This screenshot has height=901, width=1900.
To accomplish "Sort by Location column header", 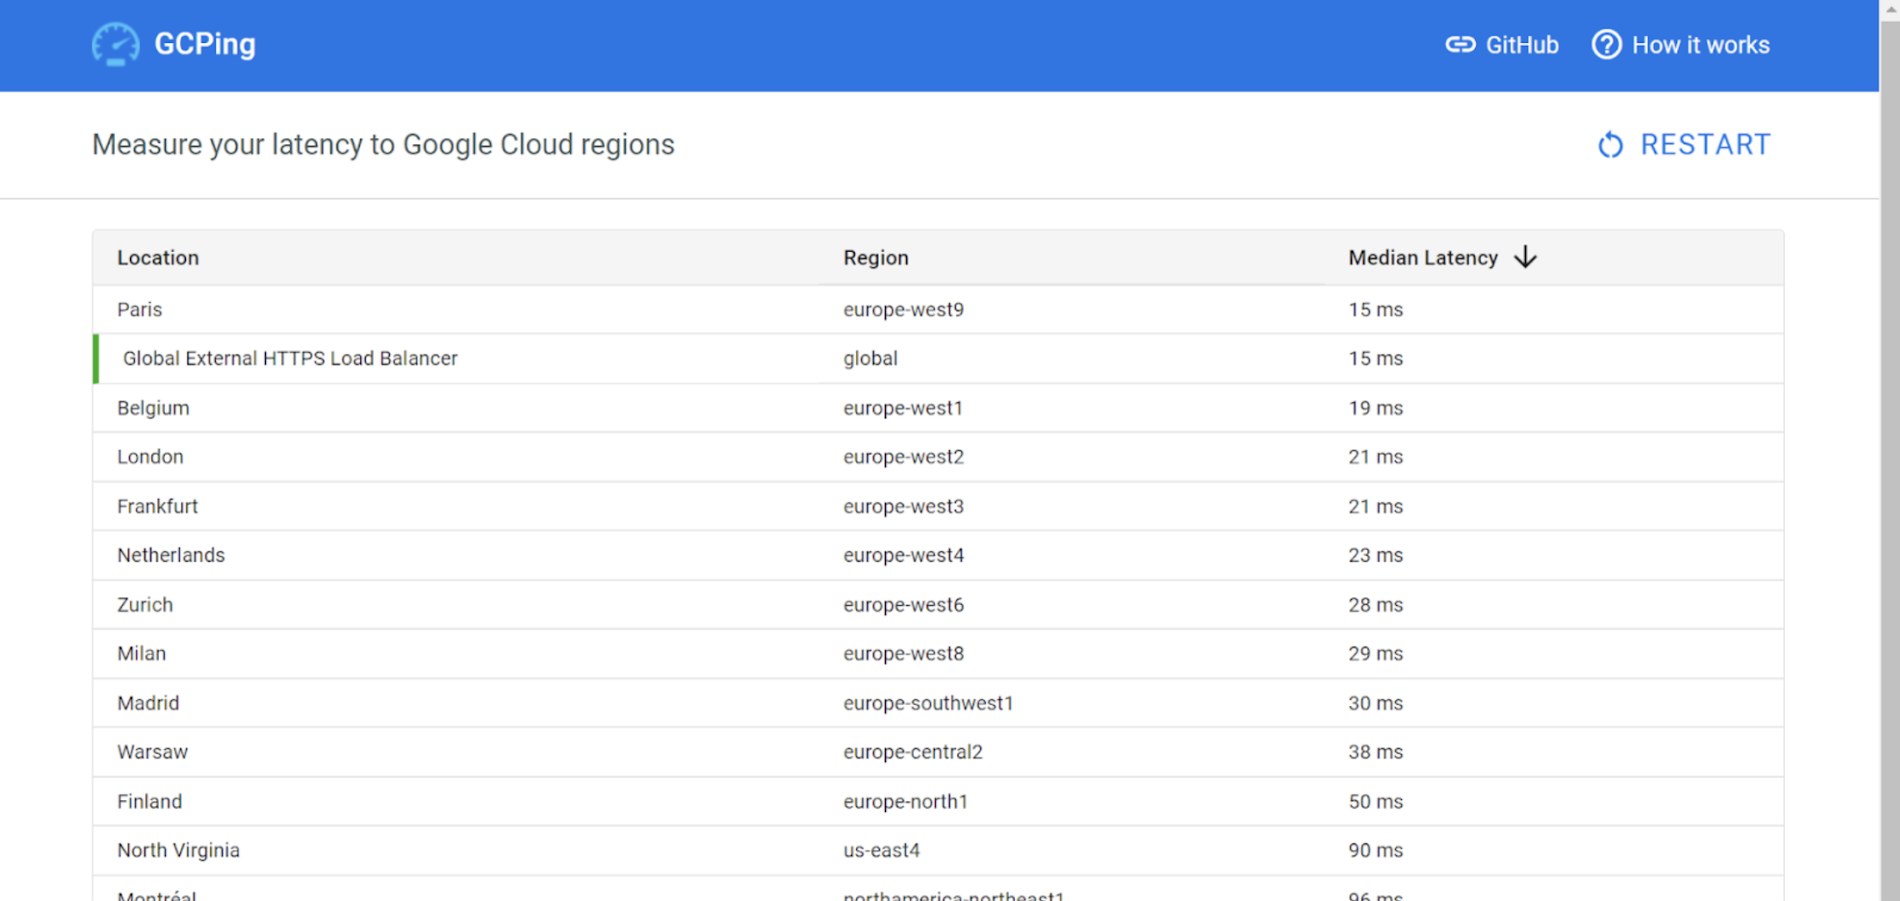I will click(158, 257).
